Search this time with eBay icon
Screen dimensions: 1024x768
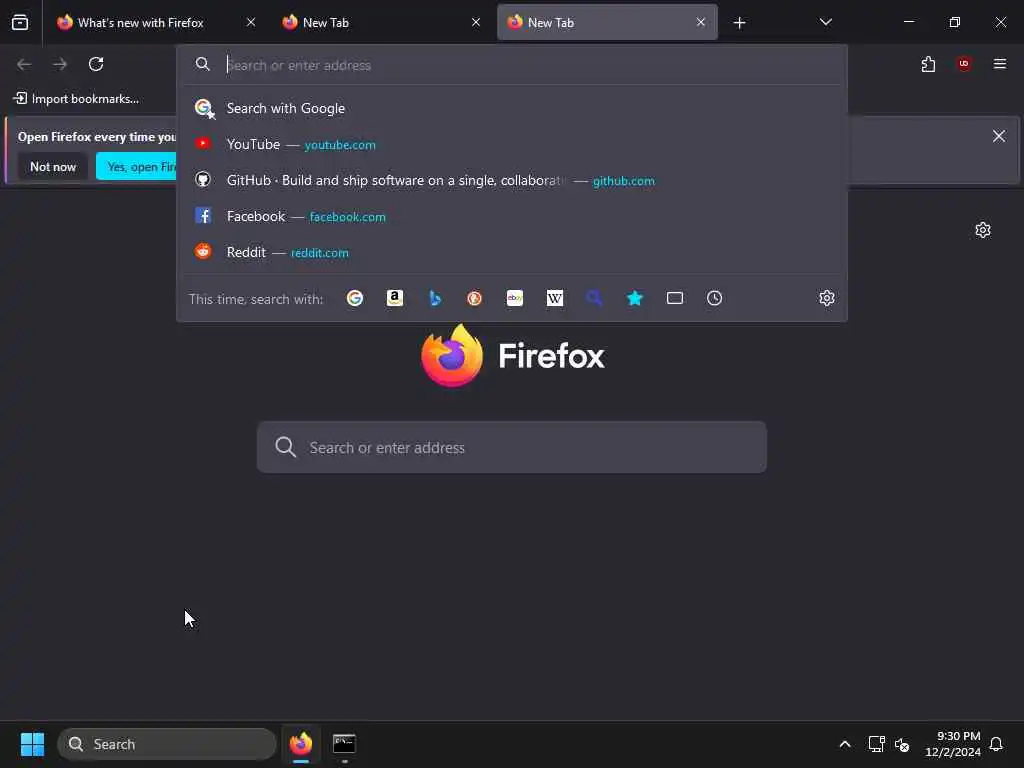[515, 298]
